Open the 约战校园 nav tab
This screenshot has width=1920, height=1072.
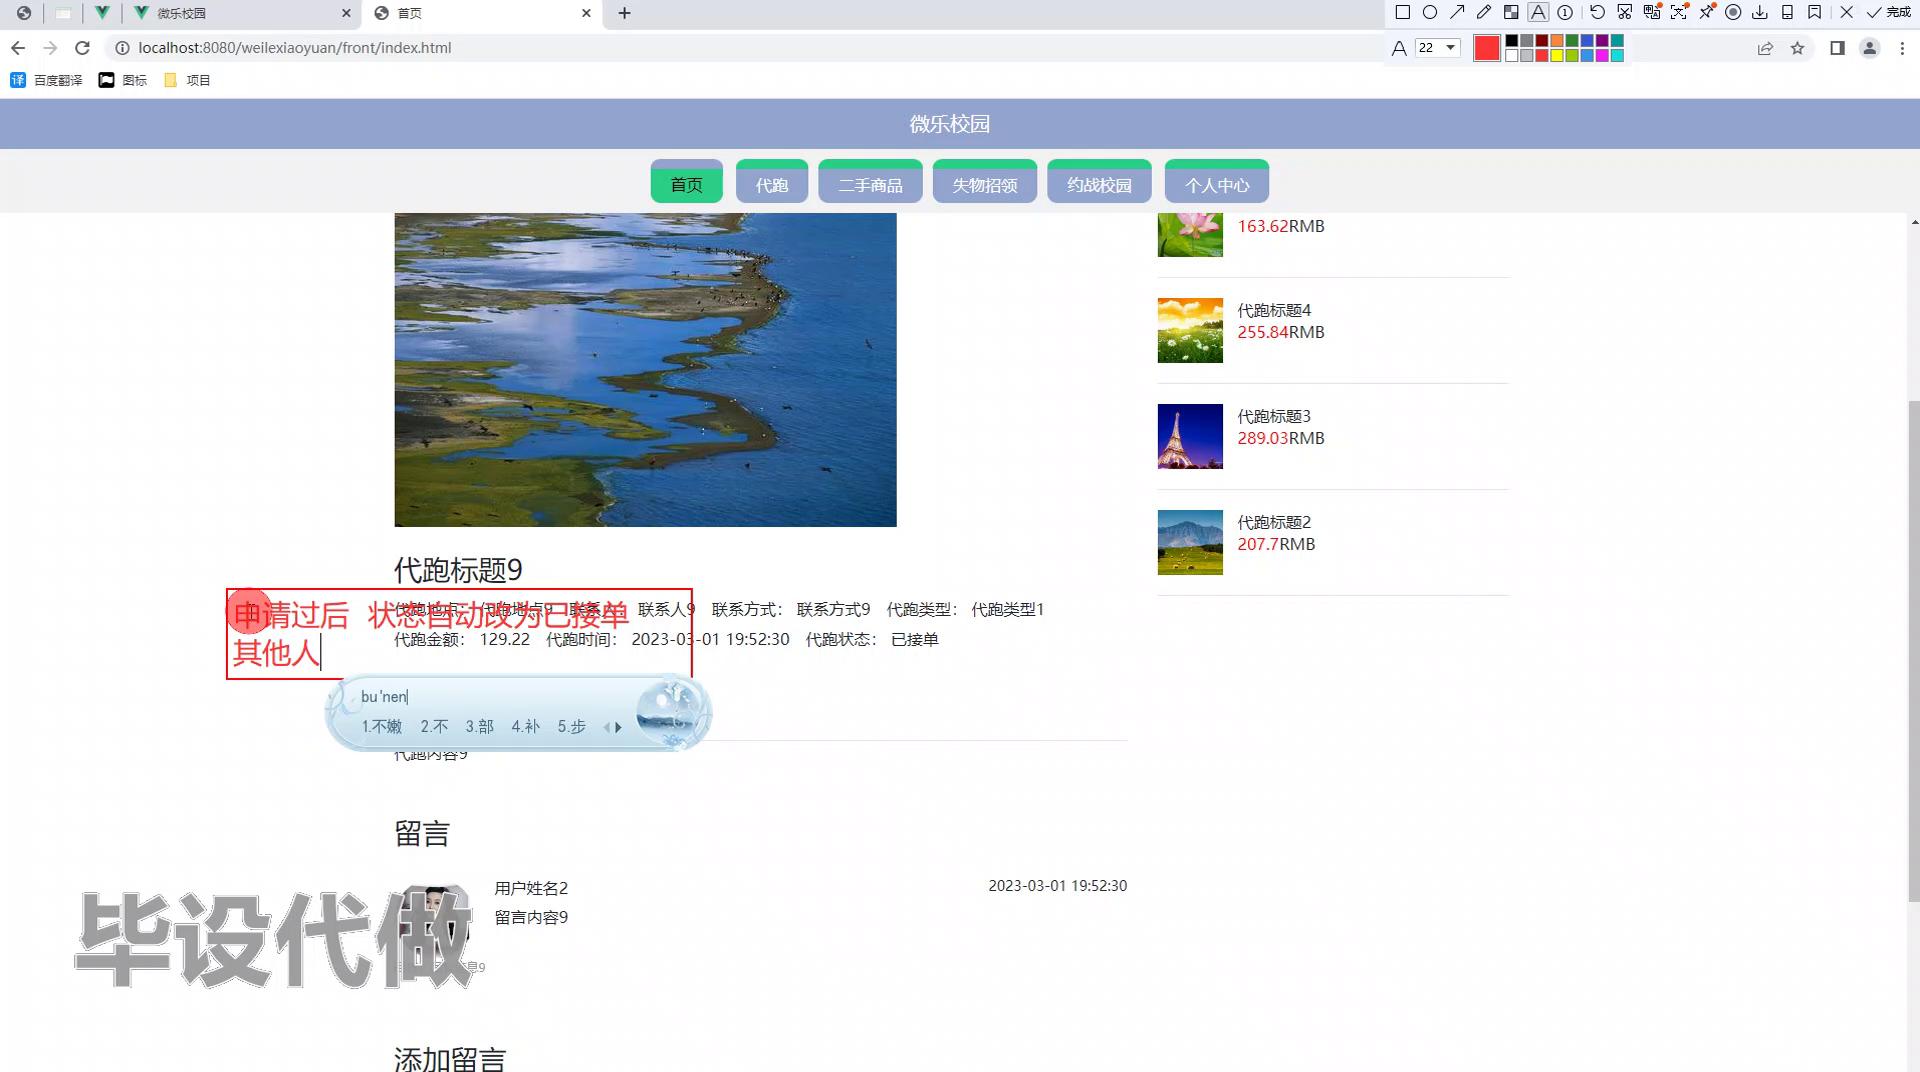pyautogui.click(x=1099, y=182)
